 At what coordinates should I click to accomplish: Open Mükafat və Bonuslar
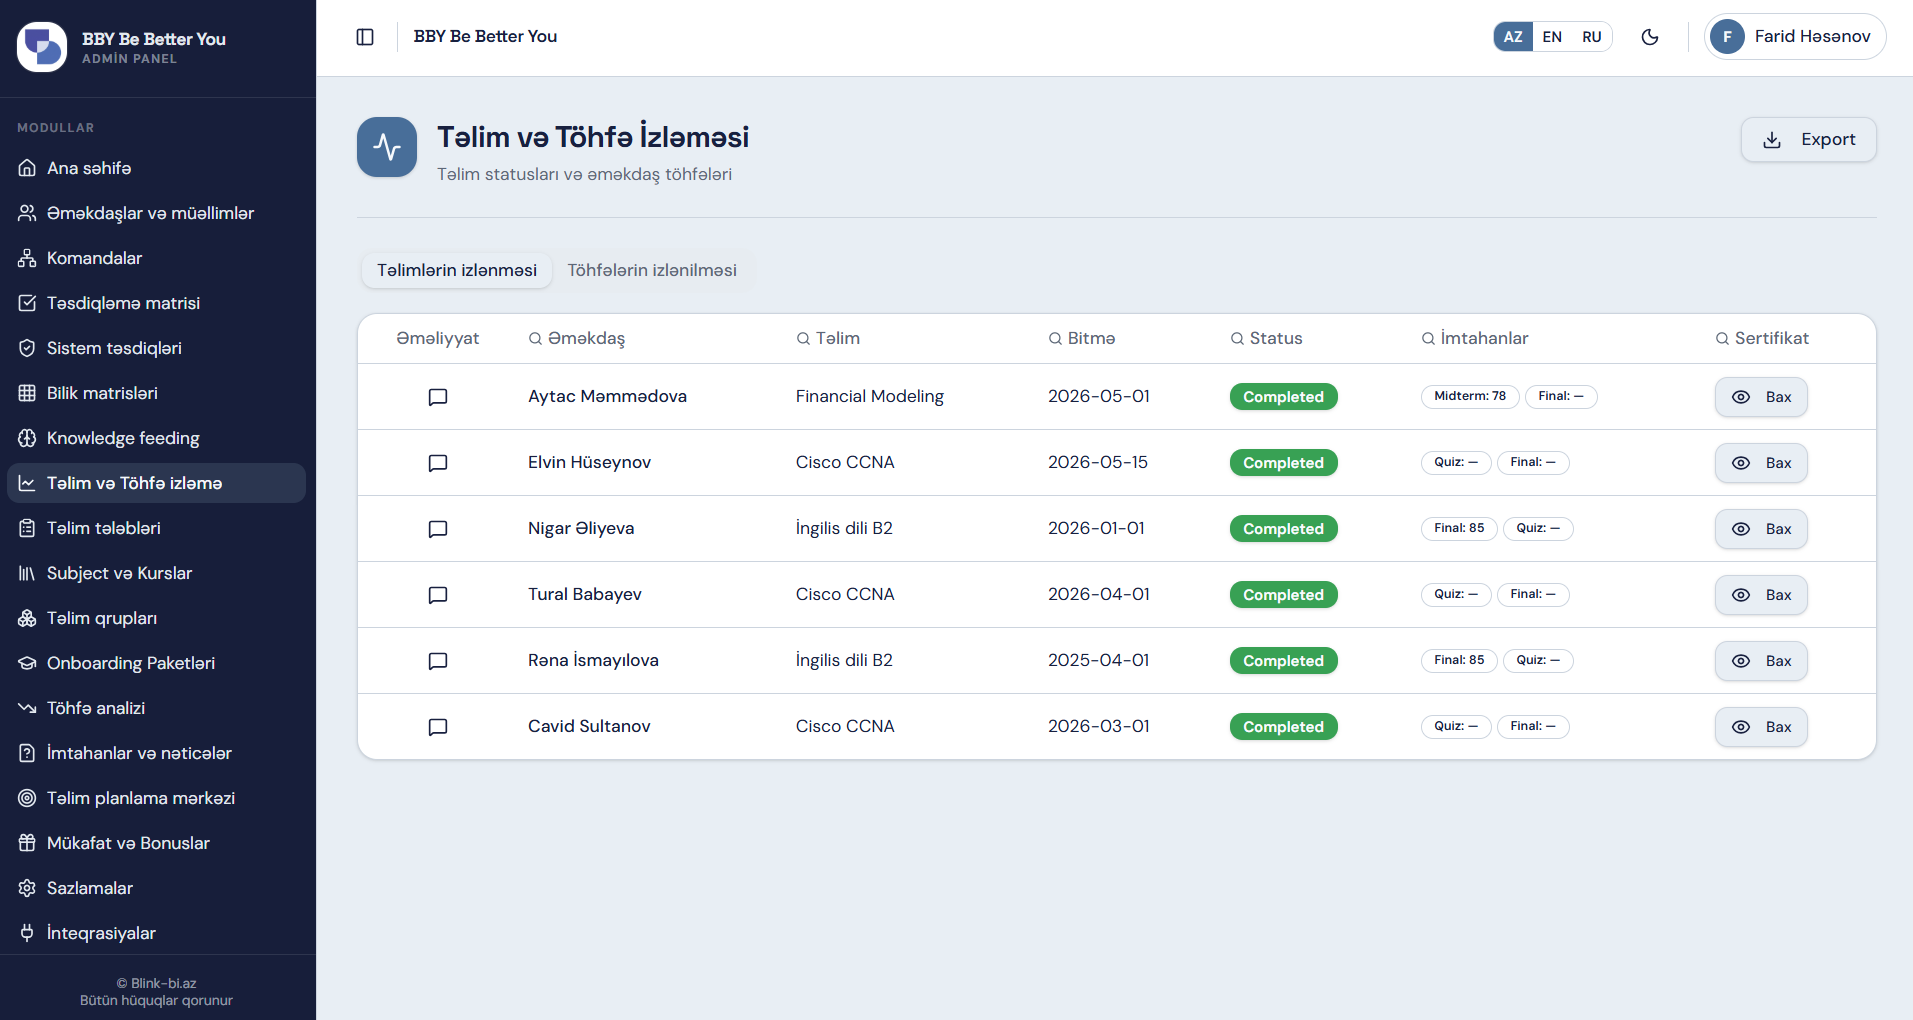tap(156, 843)
